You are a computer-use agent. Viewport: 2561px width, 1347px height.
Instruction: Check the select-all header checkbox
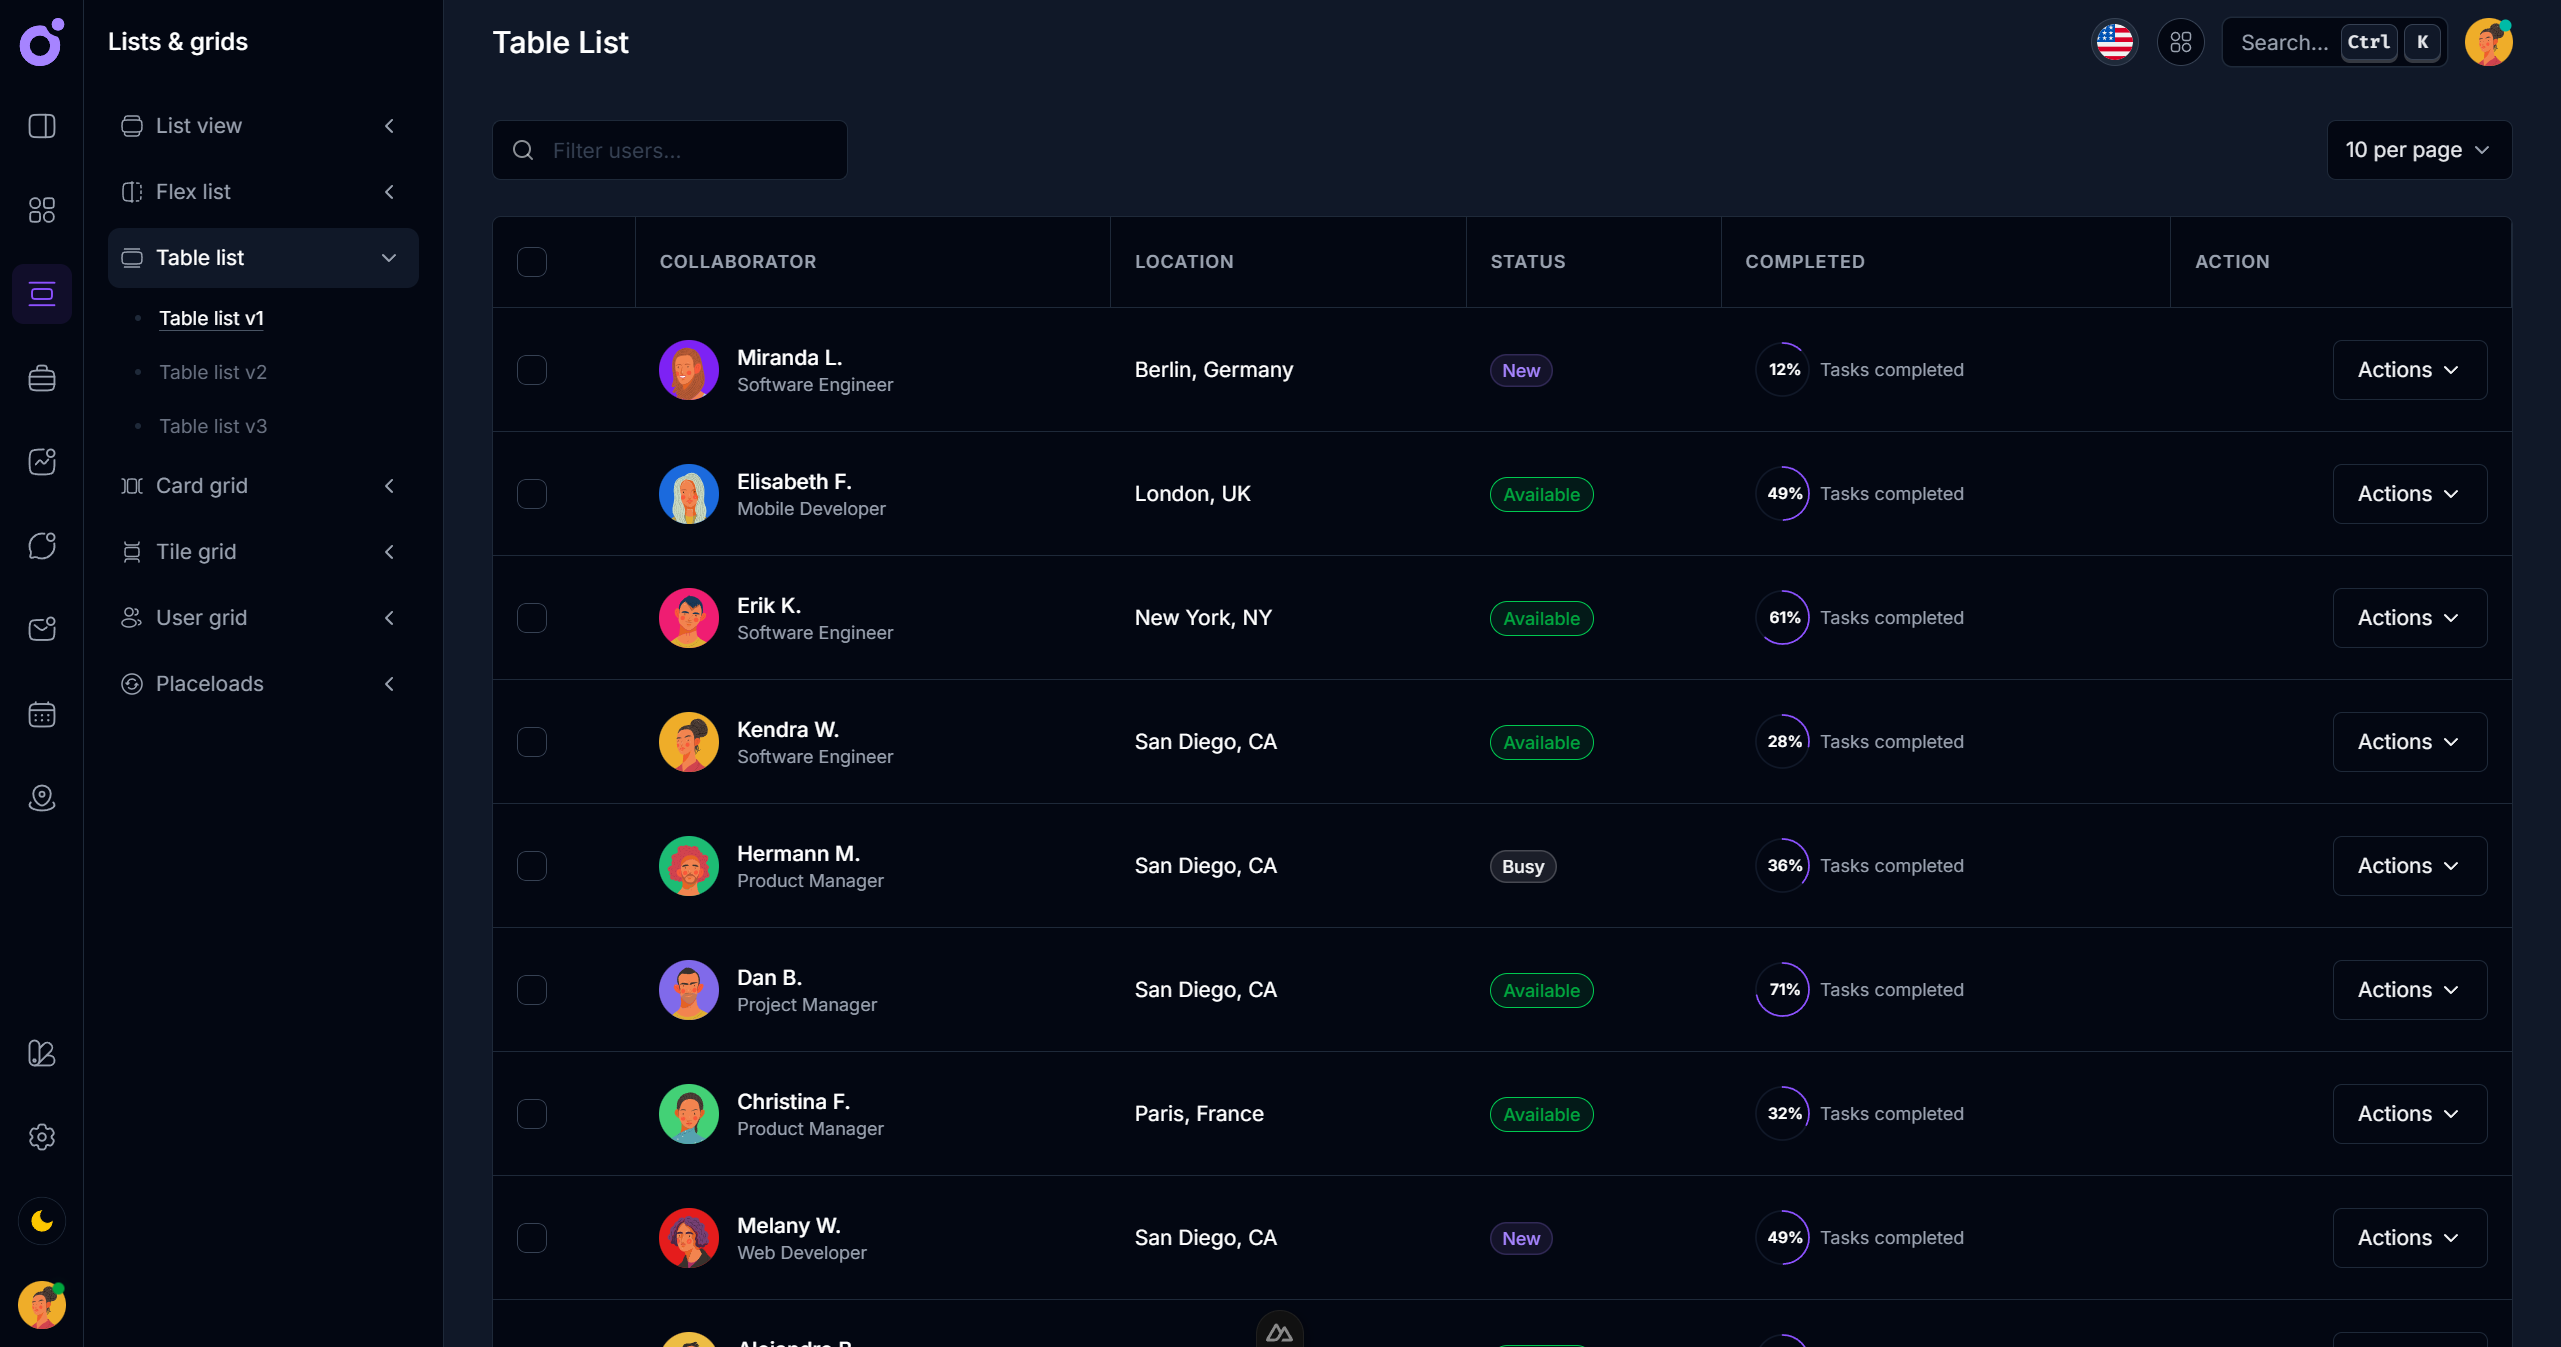pos(532,262)
